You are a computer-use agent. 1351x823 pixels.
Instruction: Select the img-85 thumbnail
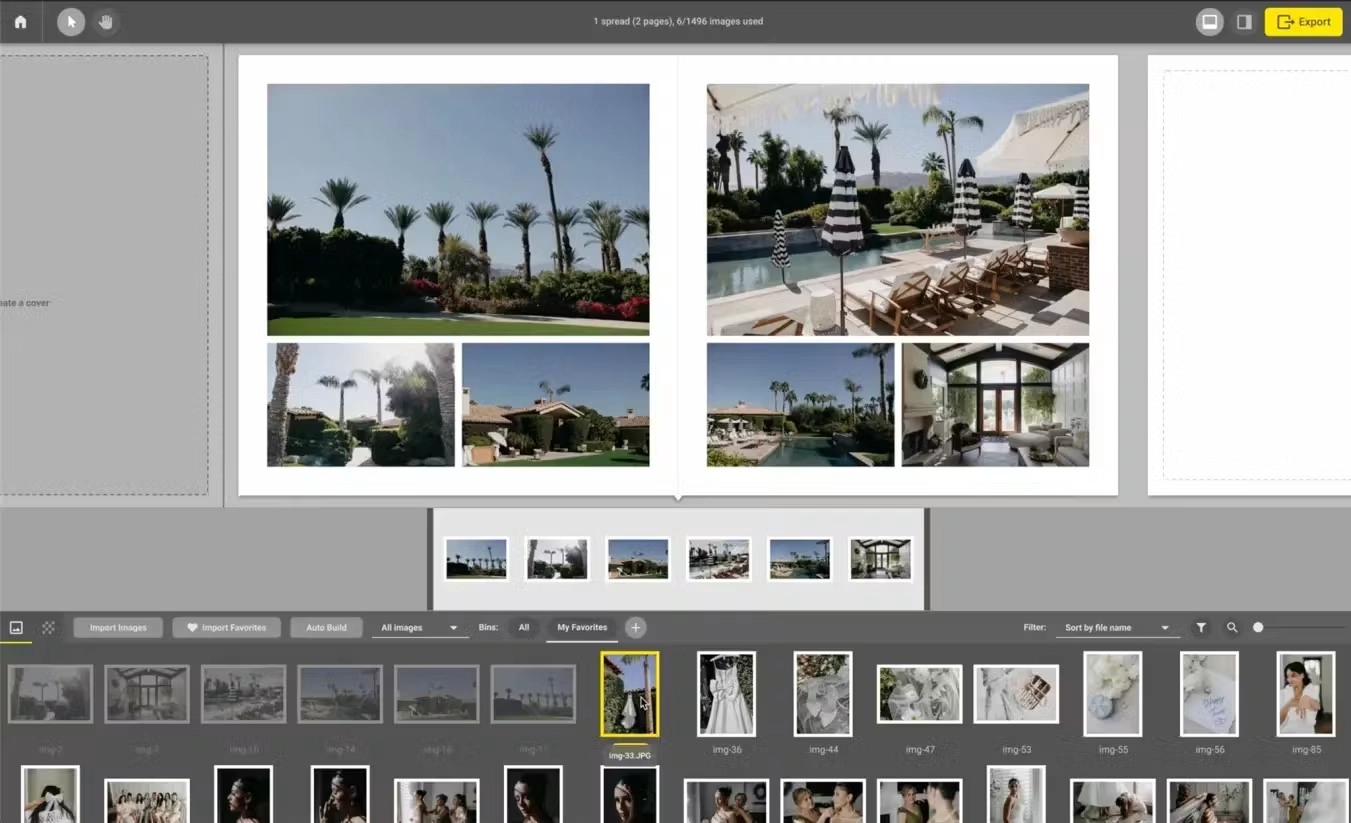click(1306, 694)
